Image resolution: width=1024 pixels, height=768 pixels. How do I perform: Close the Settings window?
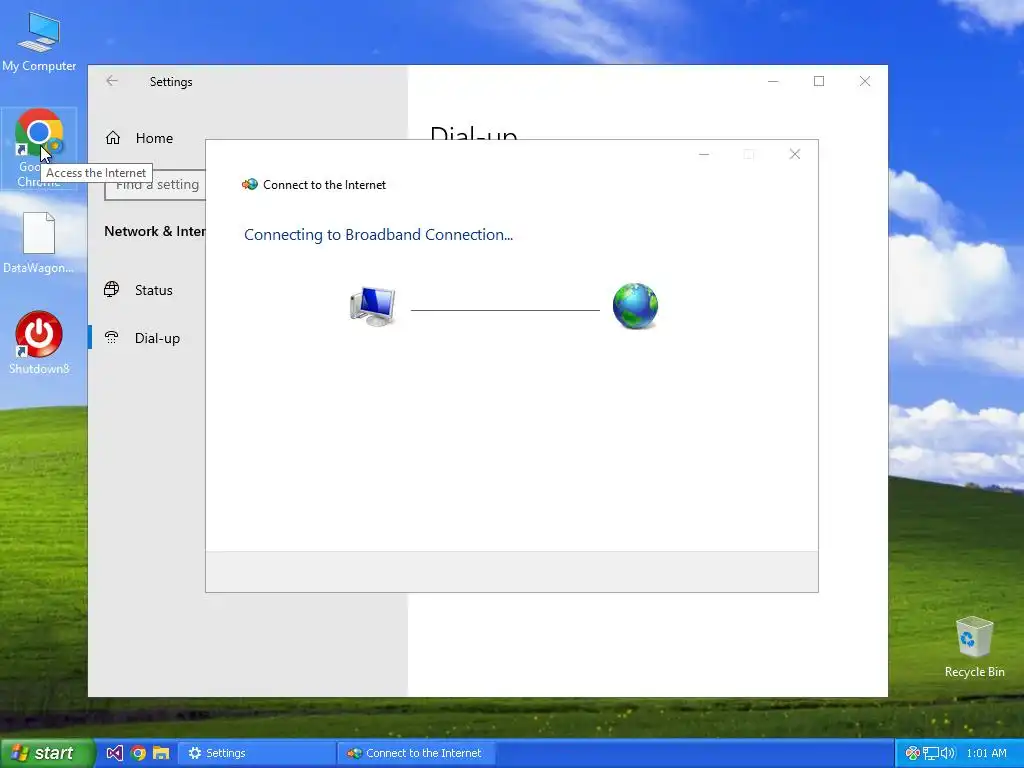click(865, 81)
